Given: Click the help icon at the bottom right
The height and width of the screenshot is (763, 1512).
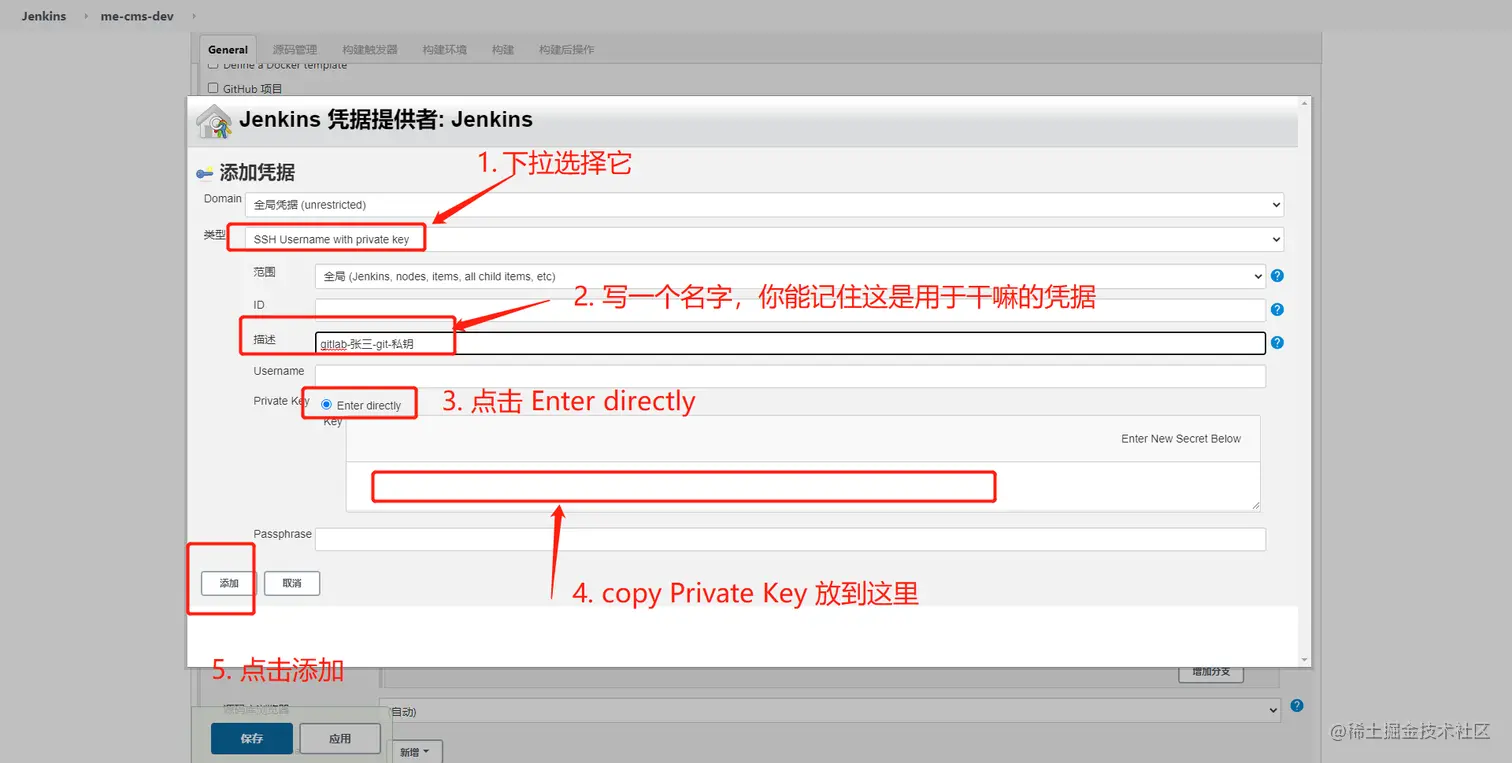Looking at the screenshot, I should pyautogui.click(x=1297, y=705).
